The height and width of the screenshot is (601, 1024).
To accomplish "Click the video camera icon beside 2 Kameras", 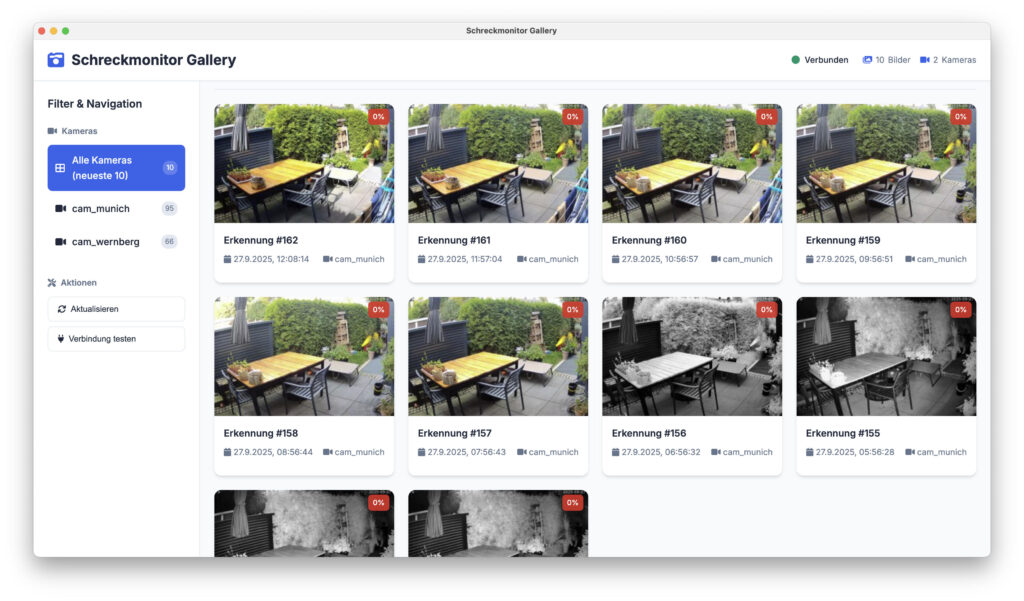I will [x=925, y=60].
